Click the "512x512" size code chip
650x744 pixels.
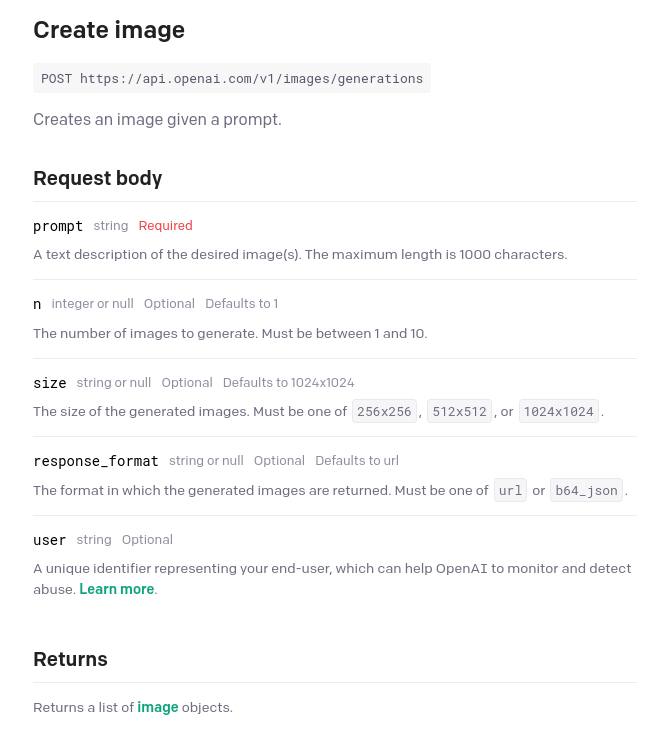pyautogui.click(x=460, y=411)
